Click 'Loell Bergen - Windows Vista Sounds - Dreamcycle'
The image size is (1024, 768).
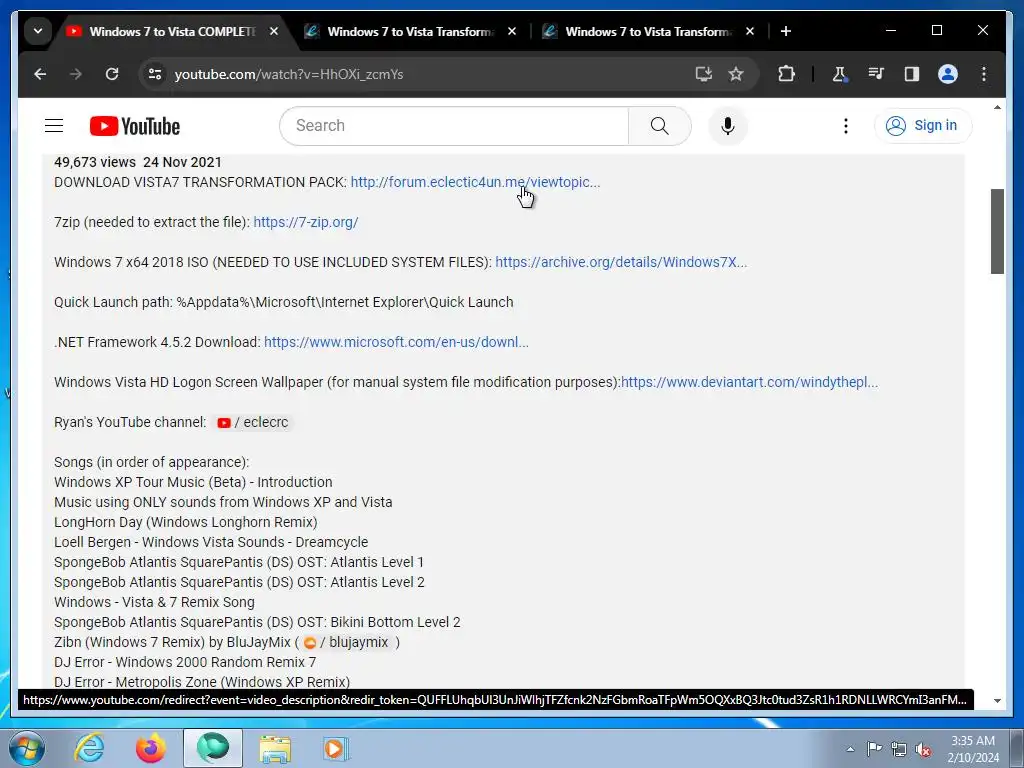[211, 542]
